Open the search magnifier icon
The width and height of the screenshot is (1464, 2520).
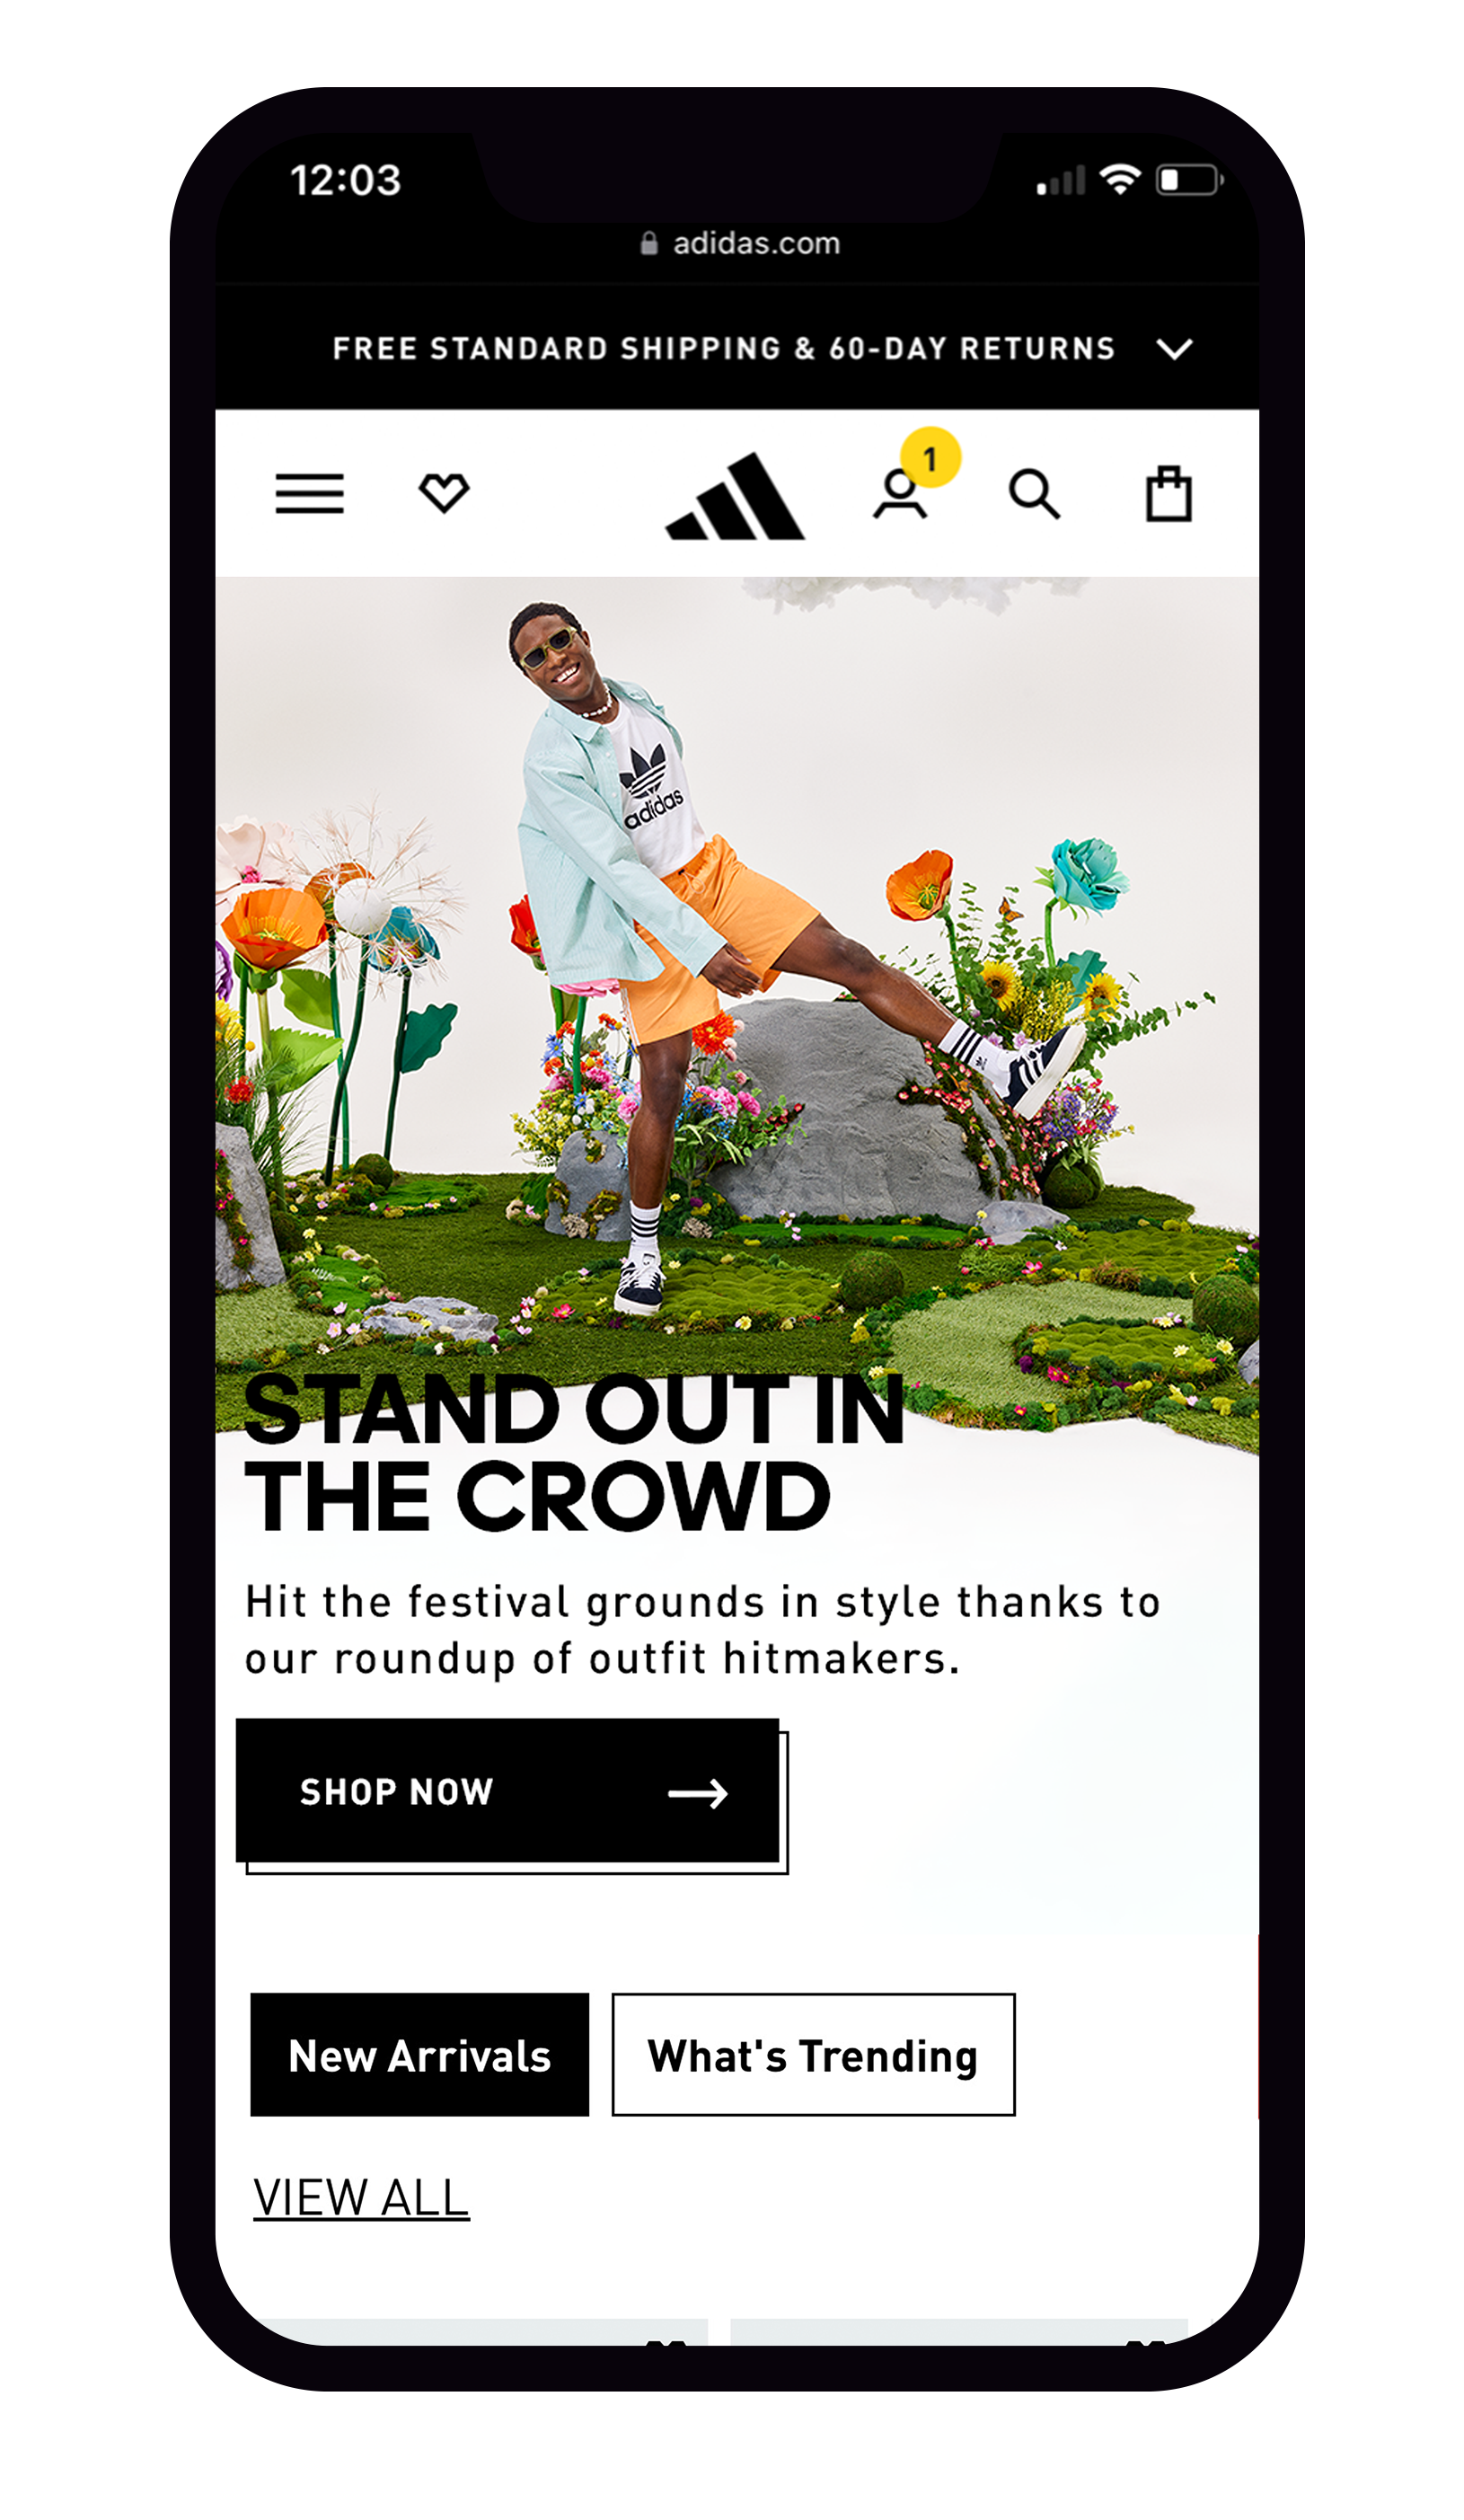pos(1033,494)
